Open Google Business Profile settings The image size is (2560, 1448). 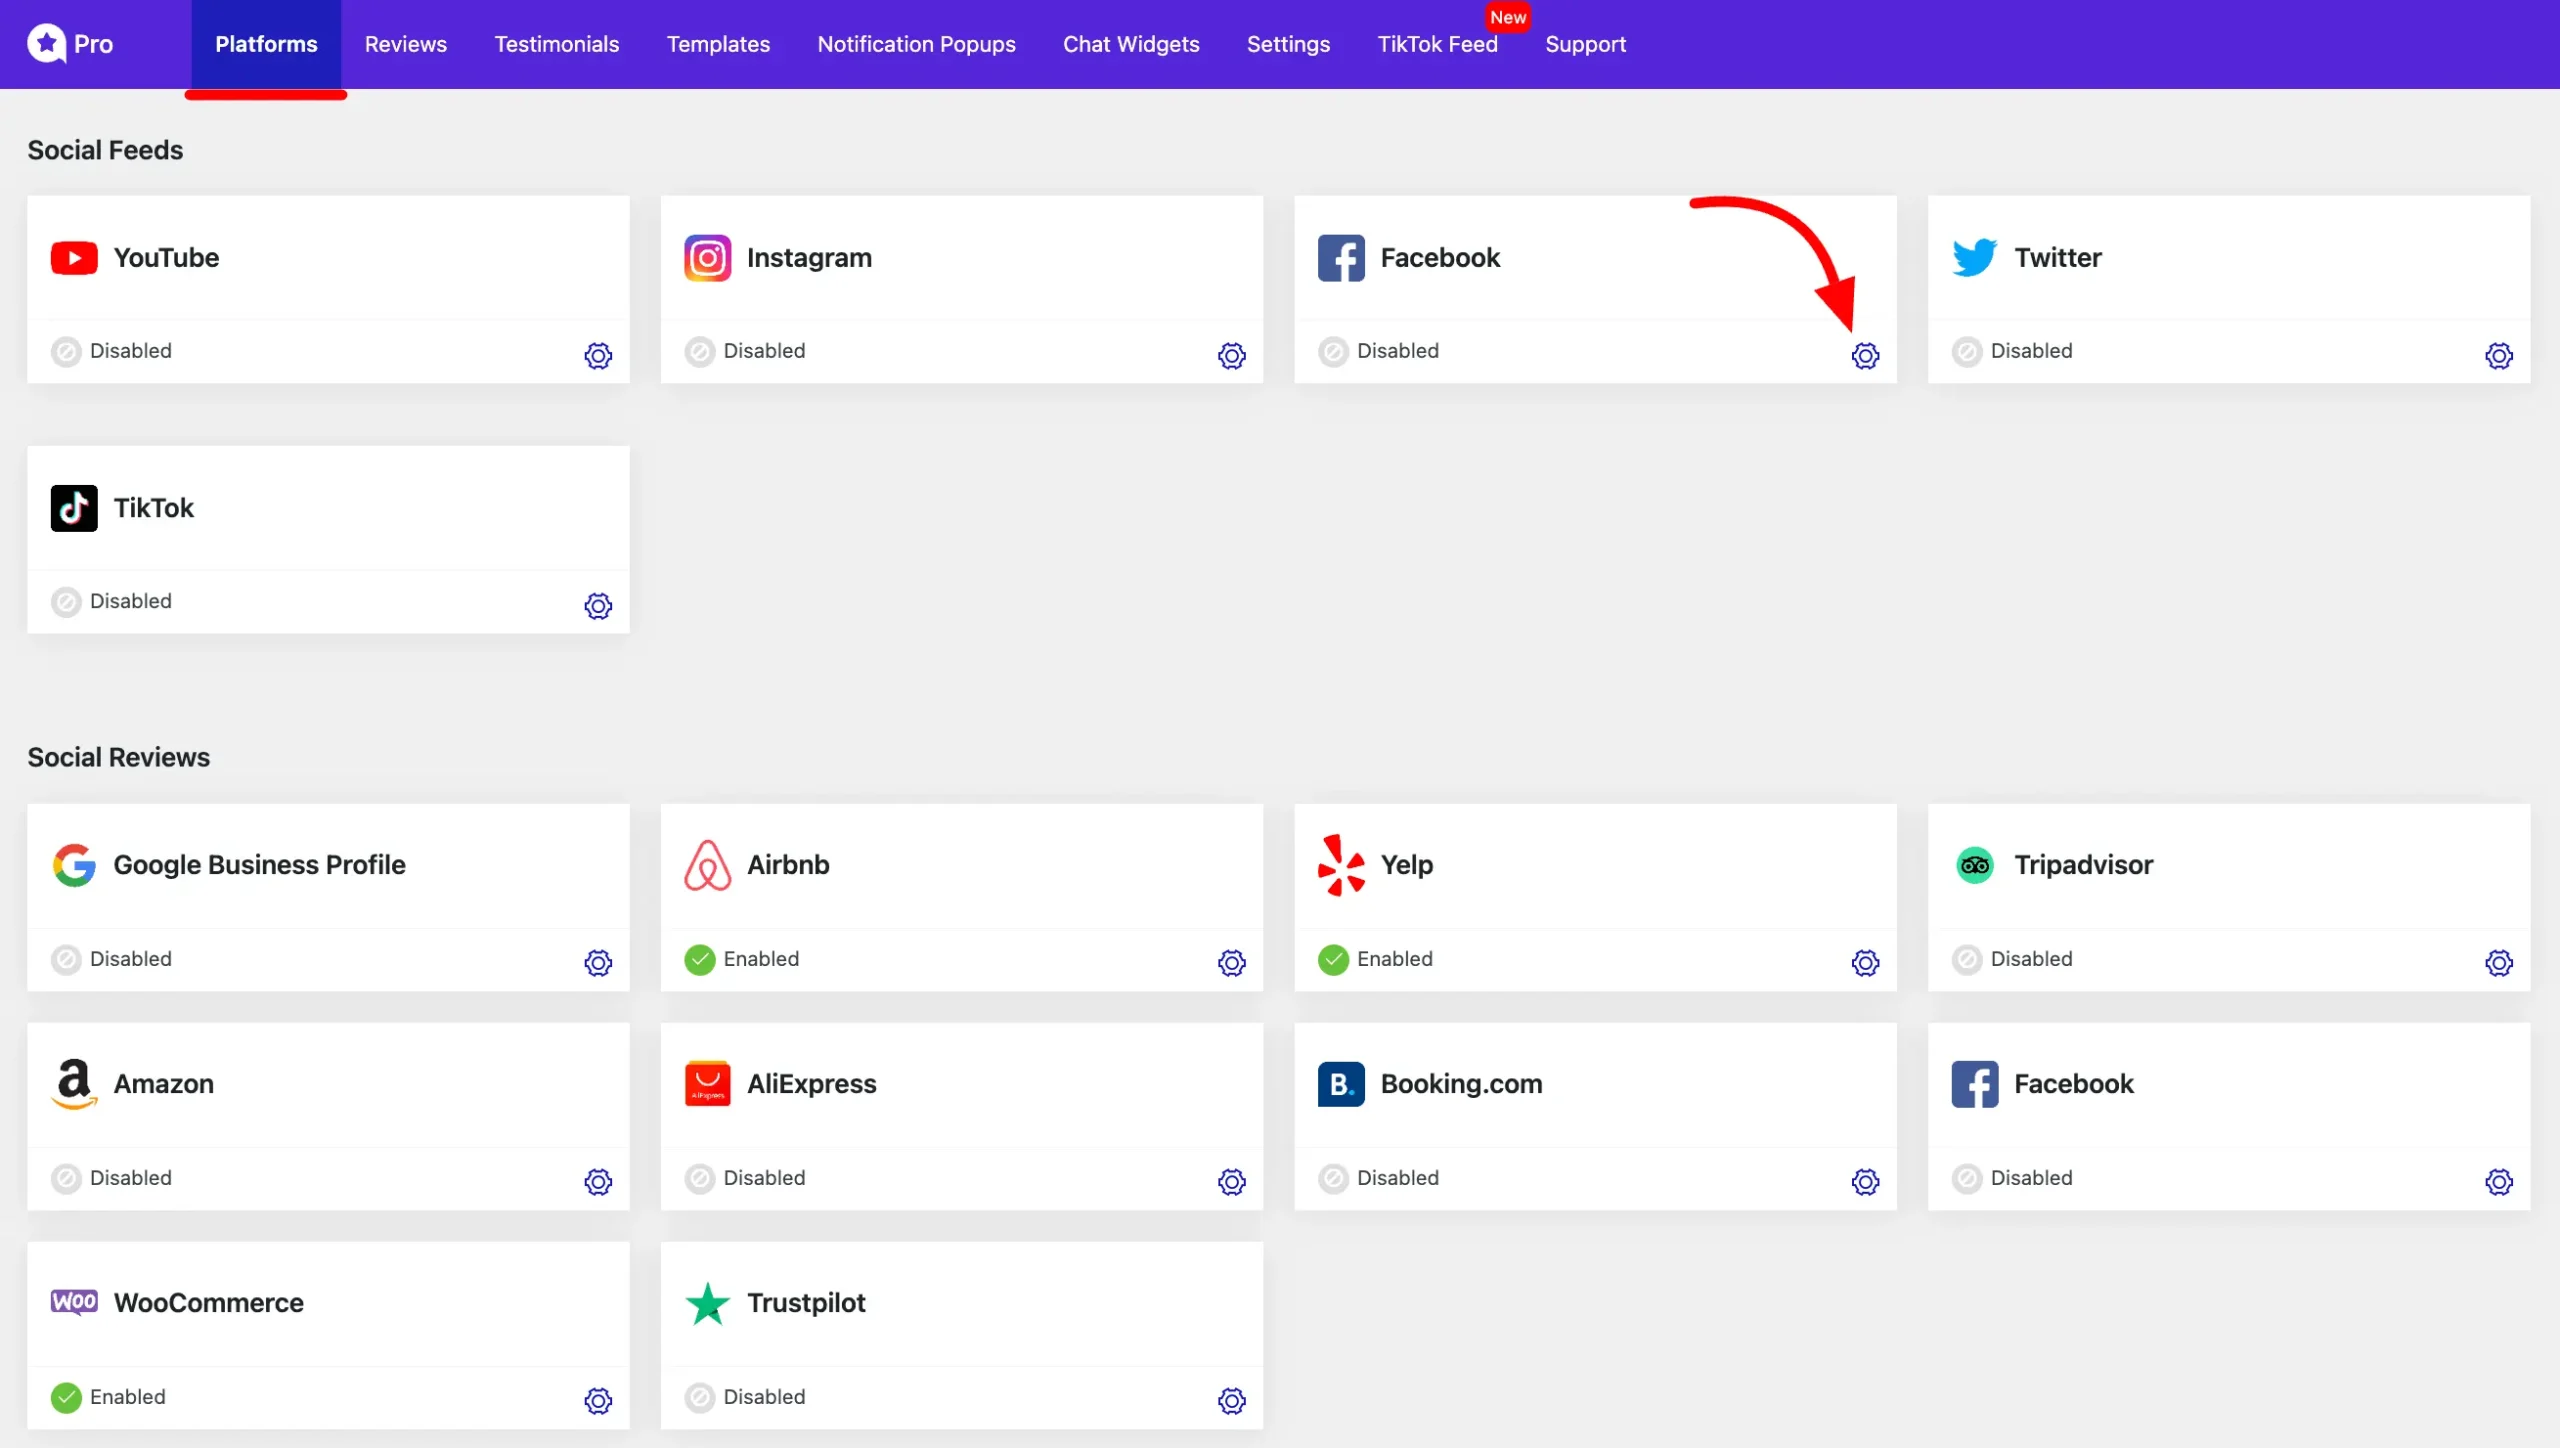598,963
